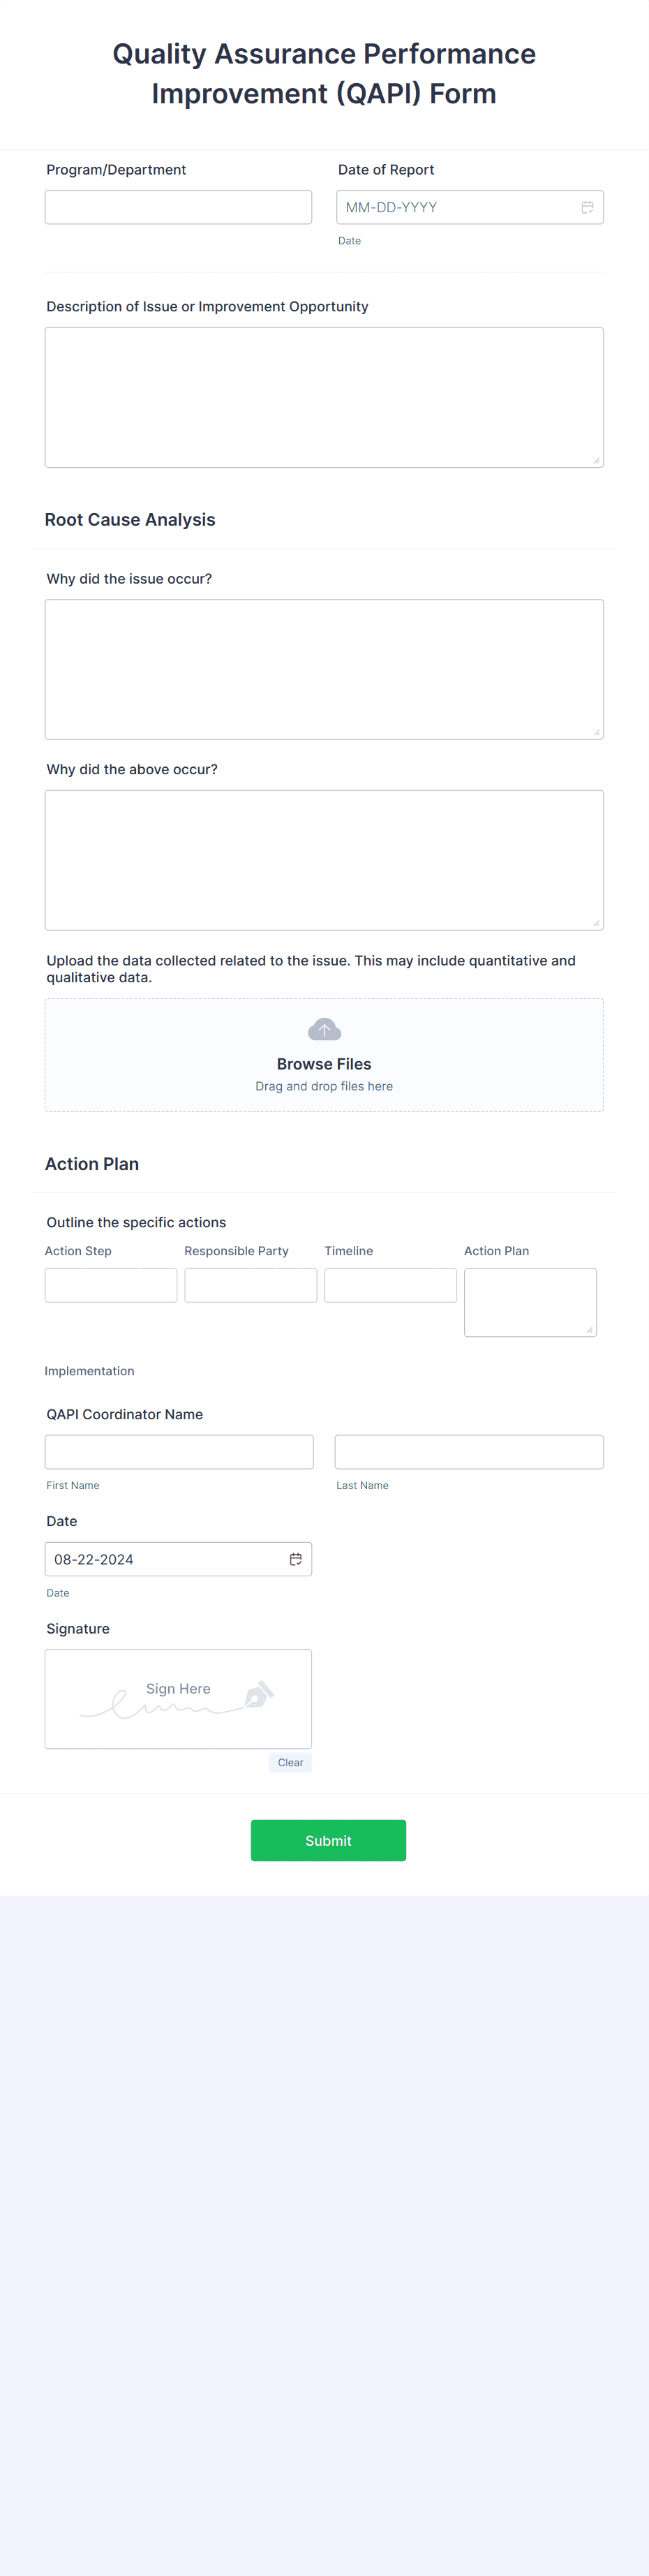Image resolution: width=649 pixels, height=2576 pixels.
Task: Clear the signature field
Action: tap(290, 1762)
